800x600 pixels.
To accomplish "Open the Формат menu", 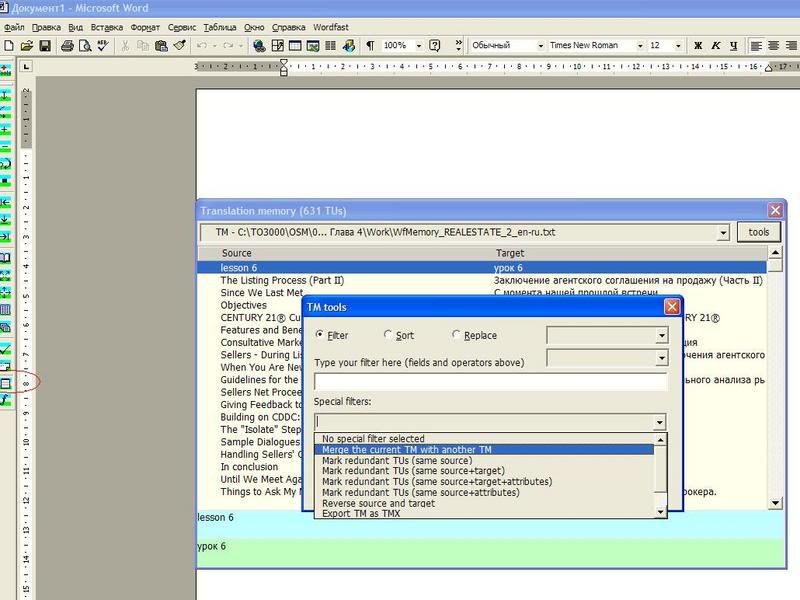I will (x=145, y=27).
